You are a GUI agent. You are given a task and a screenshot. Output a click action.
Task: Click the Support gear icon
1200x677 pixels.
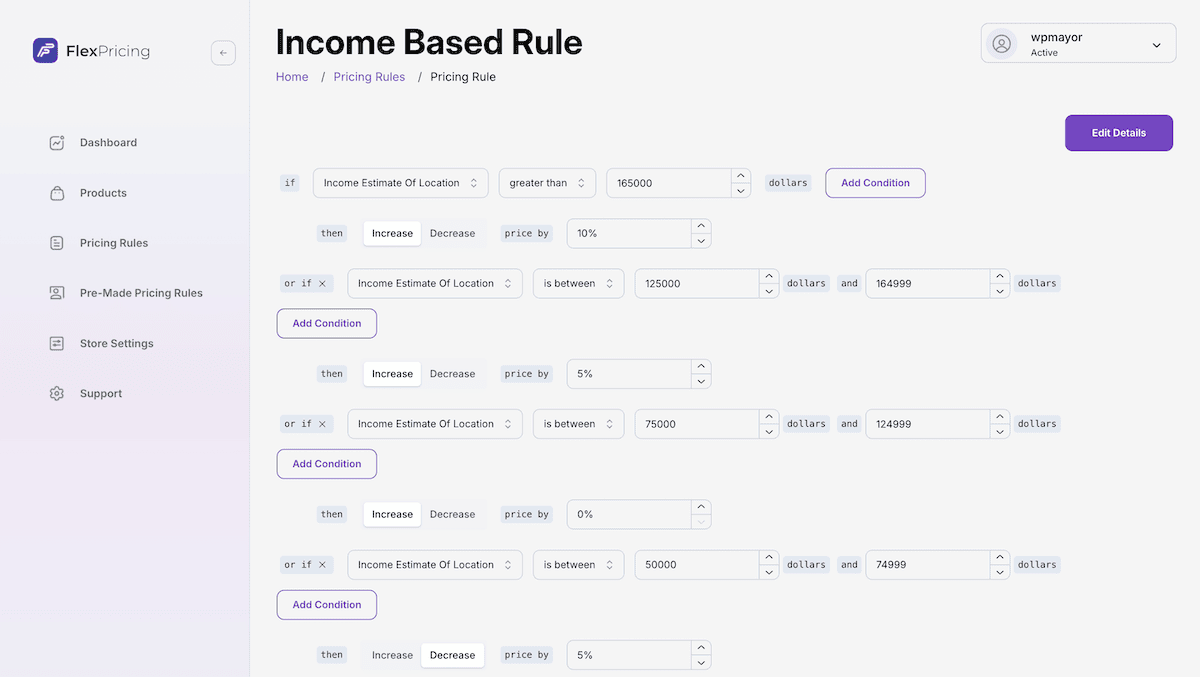pyautogui.click(x=57, y=393)
